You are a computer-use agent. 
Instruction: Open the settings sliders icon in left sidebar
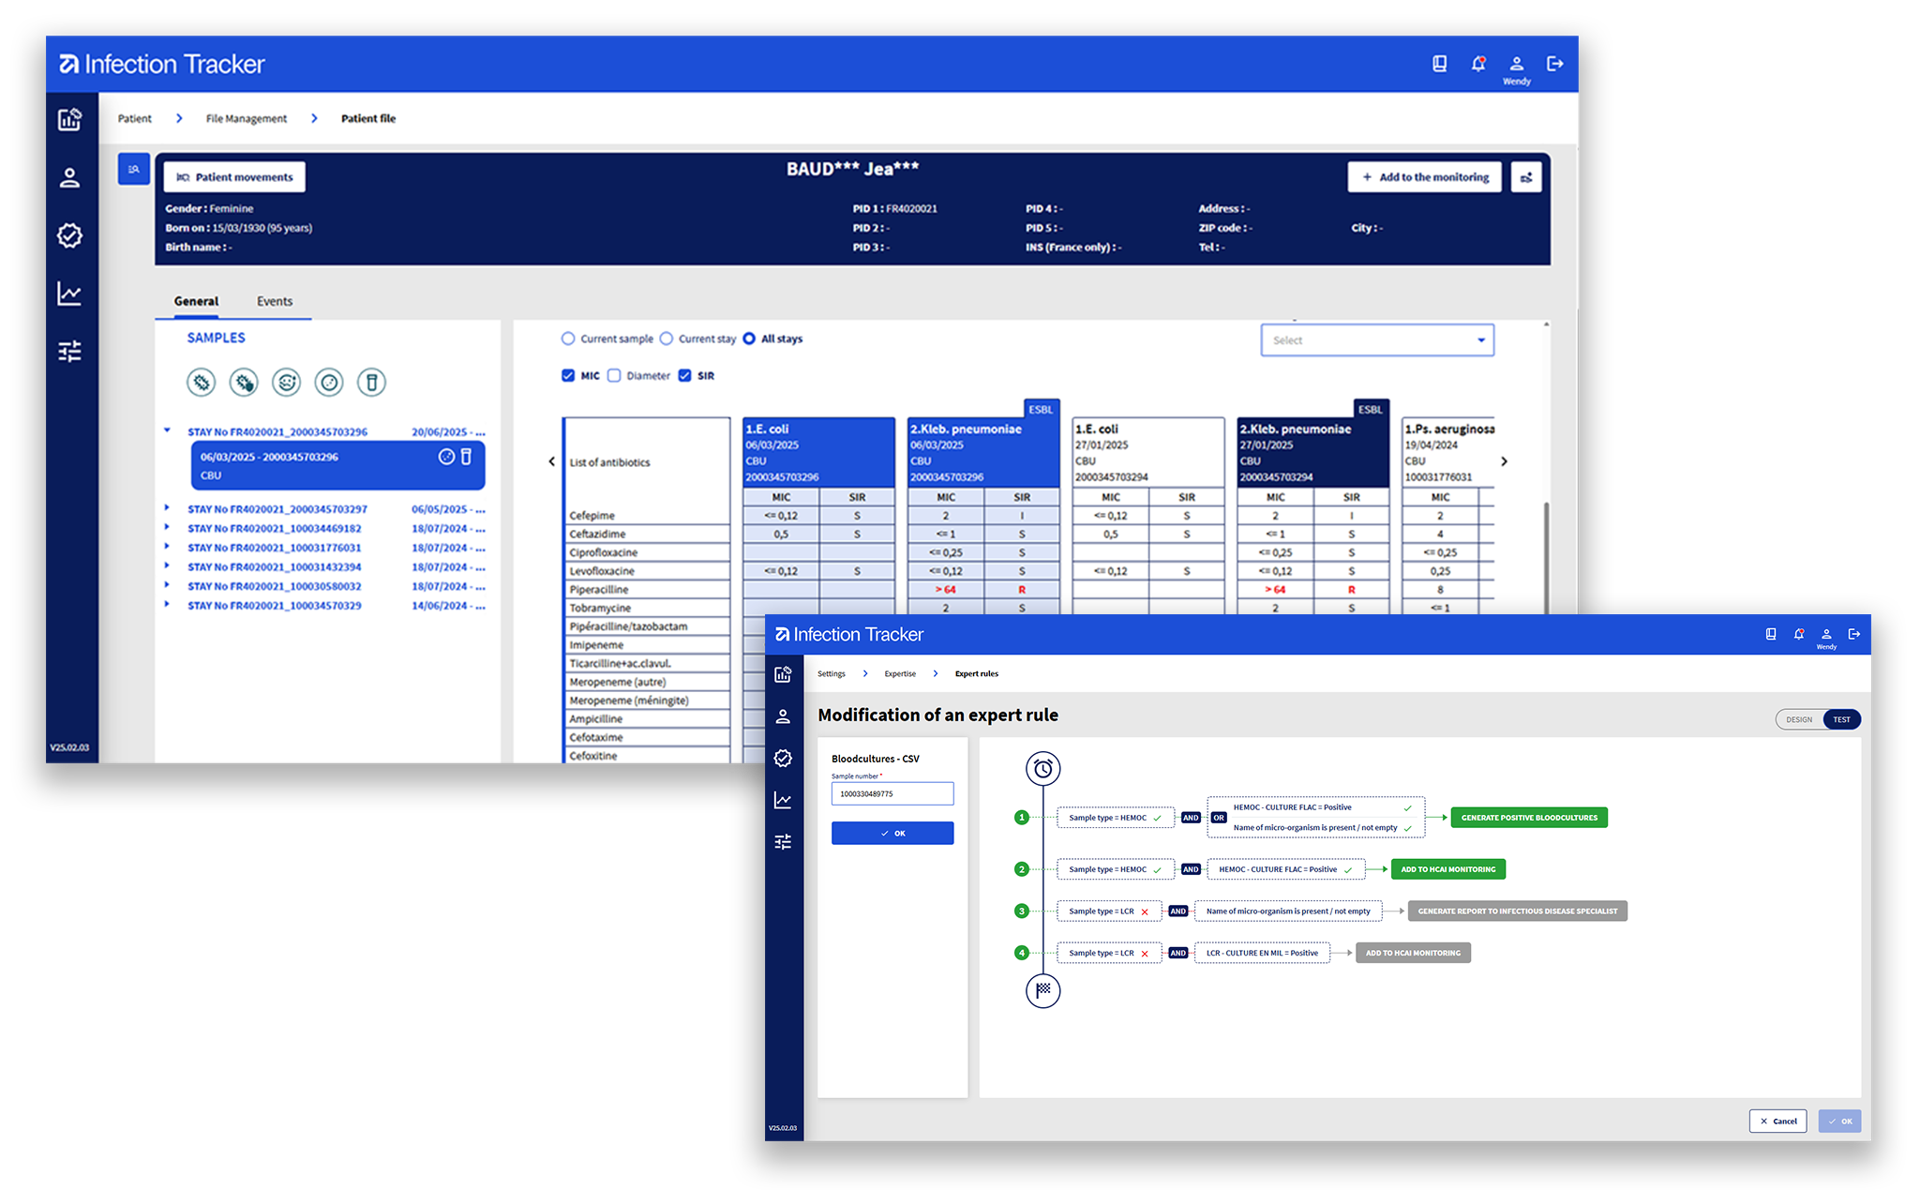[70, 352]
